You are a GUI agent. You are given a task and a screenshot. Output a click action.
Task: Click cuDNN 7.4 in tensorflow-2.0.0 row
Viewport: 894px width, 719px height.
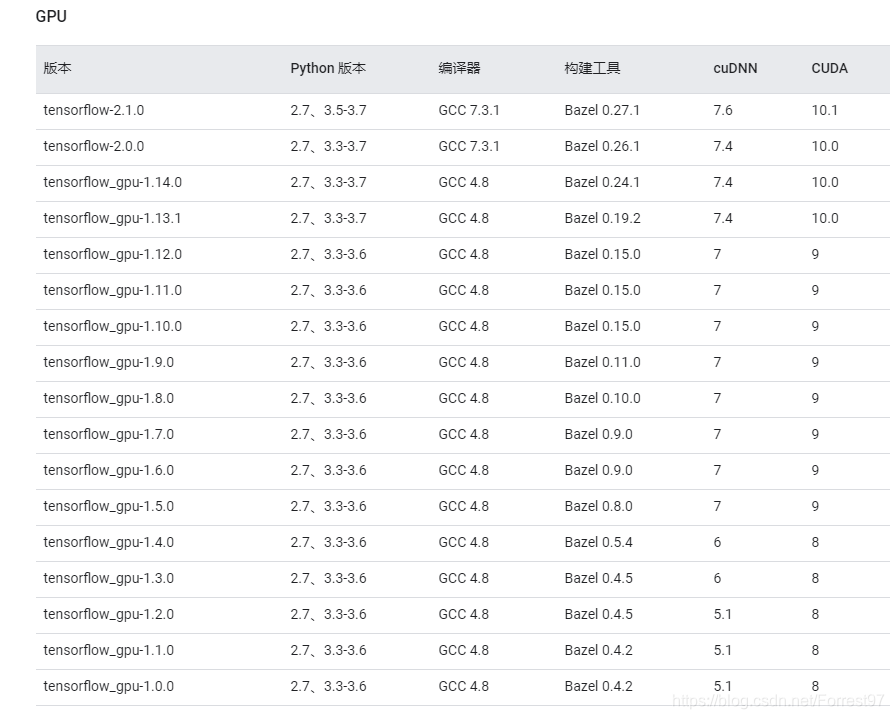723,146
